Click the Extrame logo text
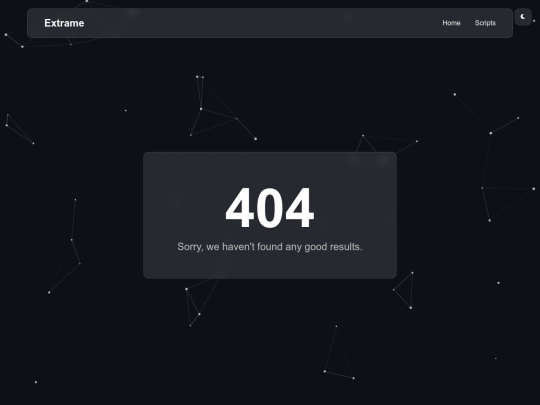Screen dimensions: 540x405 [x=64, y=23]
